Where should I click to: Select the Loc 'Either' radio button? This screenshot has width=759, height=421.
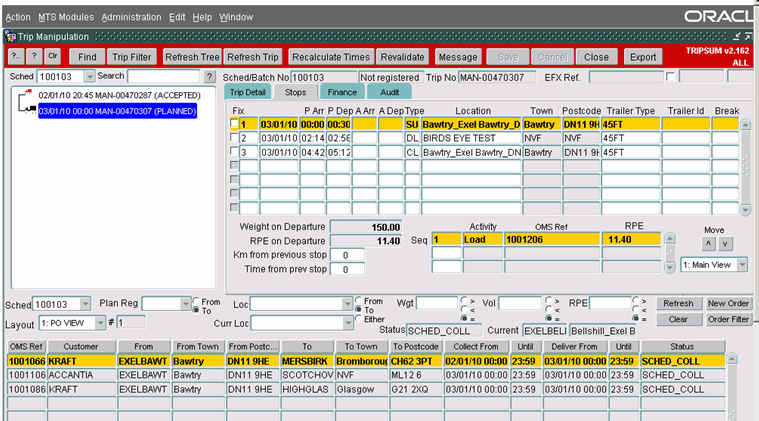point(359,318)
